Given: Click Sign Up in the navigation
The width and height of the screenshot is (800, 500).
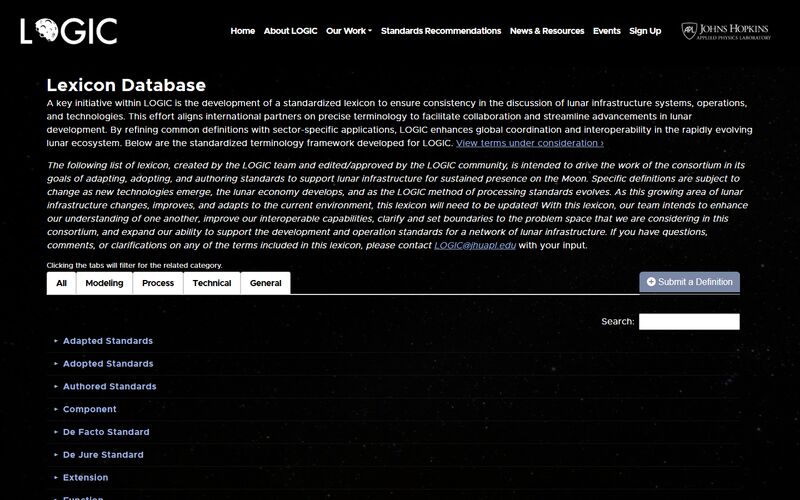Looking at the screenshot, I should point(645,31).
